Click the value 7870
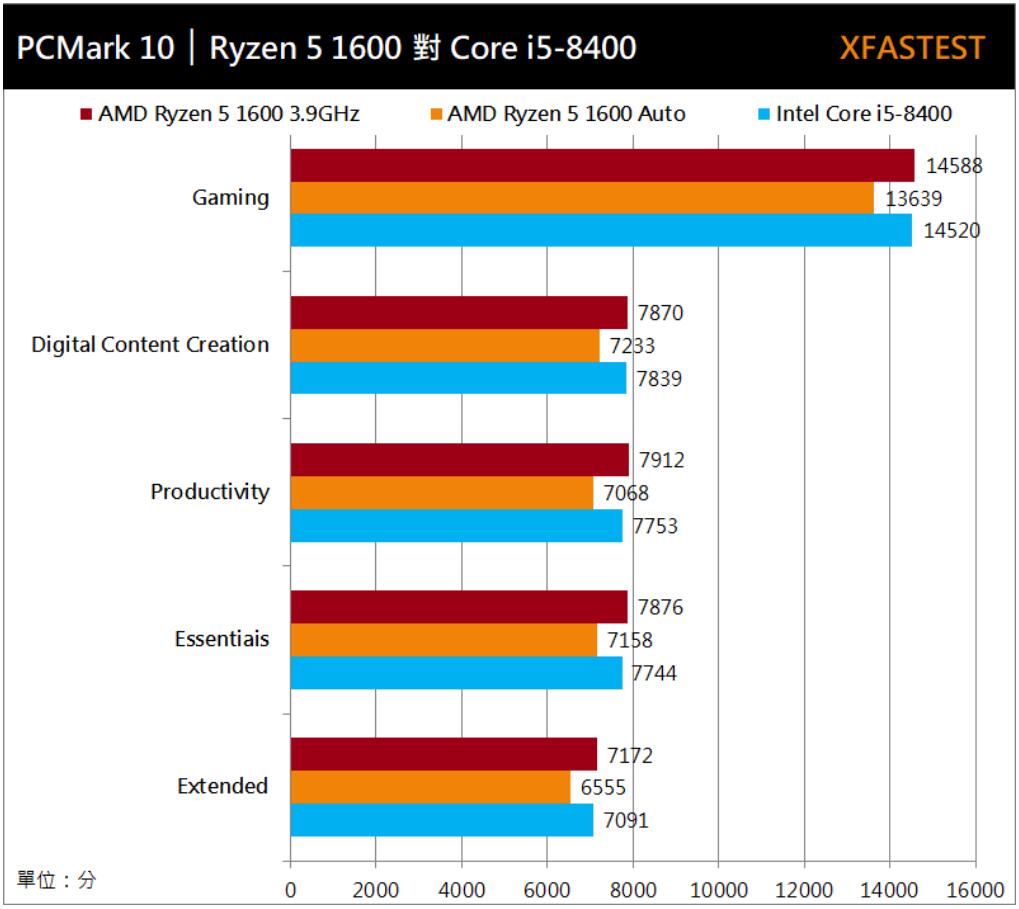The width and height of the screenshot is (1019, 909). point(660,313)
